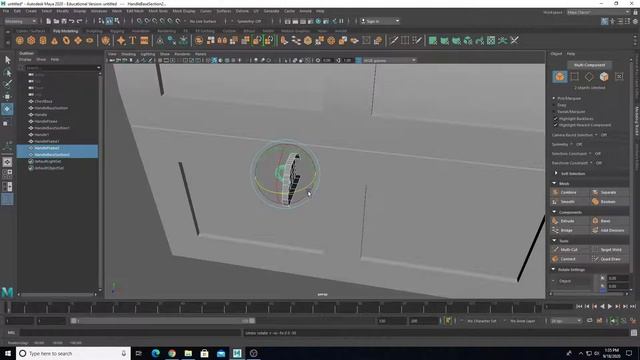
Task: Select Vertex selection mode in Modeling Toolkit
Action: [x=575, y=76]
